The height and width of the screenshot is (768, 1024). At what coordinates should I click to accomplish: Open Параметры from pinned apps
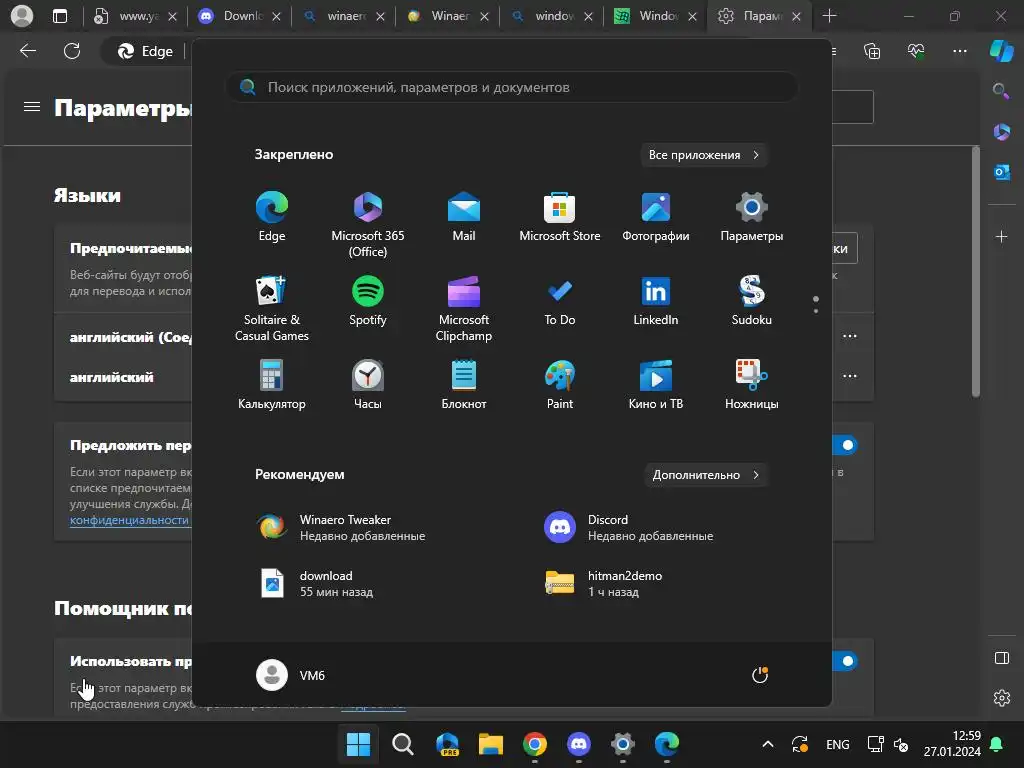click(752, 217)
